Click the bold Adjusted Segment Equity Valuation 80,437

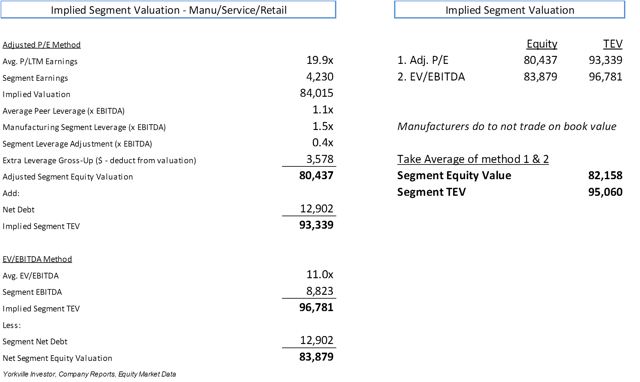[x=316, y=176]
